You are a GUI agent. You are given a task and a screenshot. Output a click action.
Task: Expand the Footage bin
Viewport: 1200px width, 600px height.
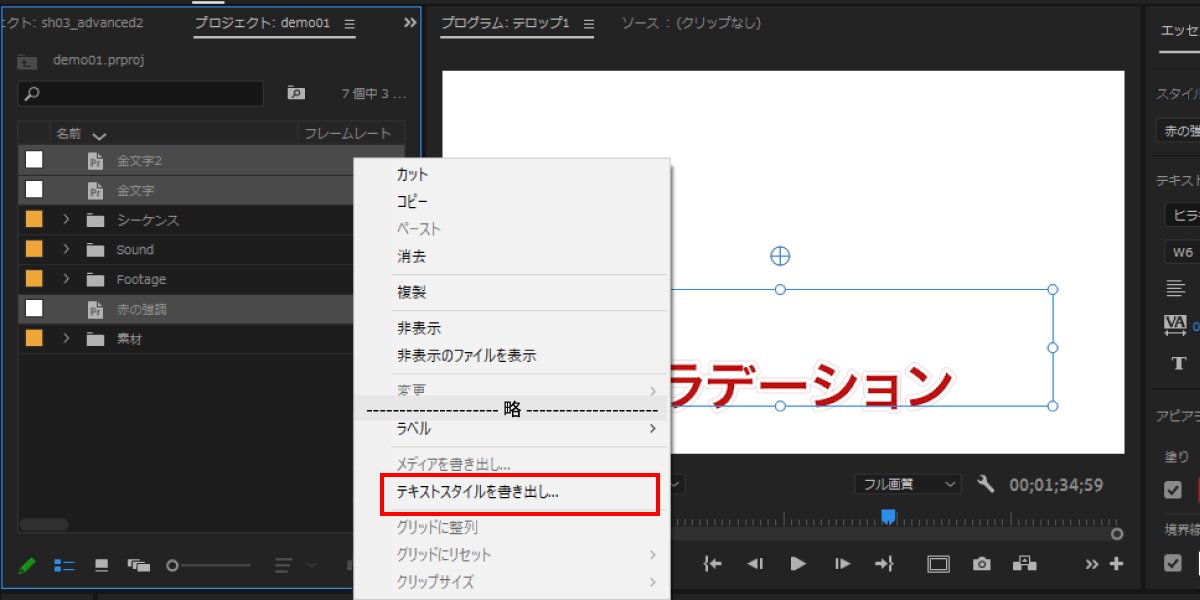(66, 279)
